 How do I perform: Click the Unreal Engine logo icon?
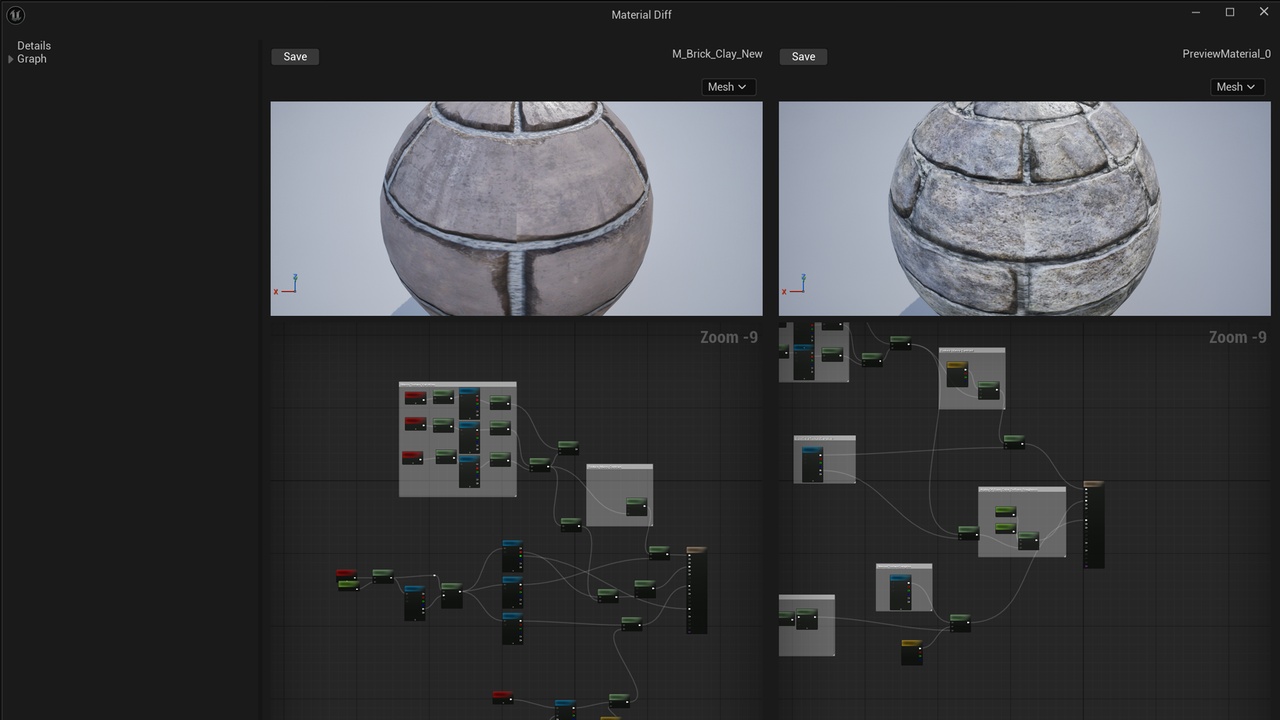click(15, 15)
